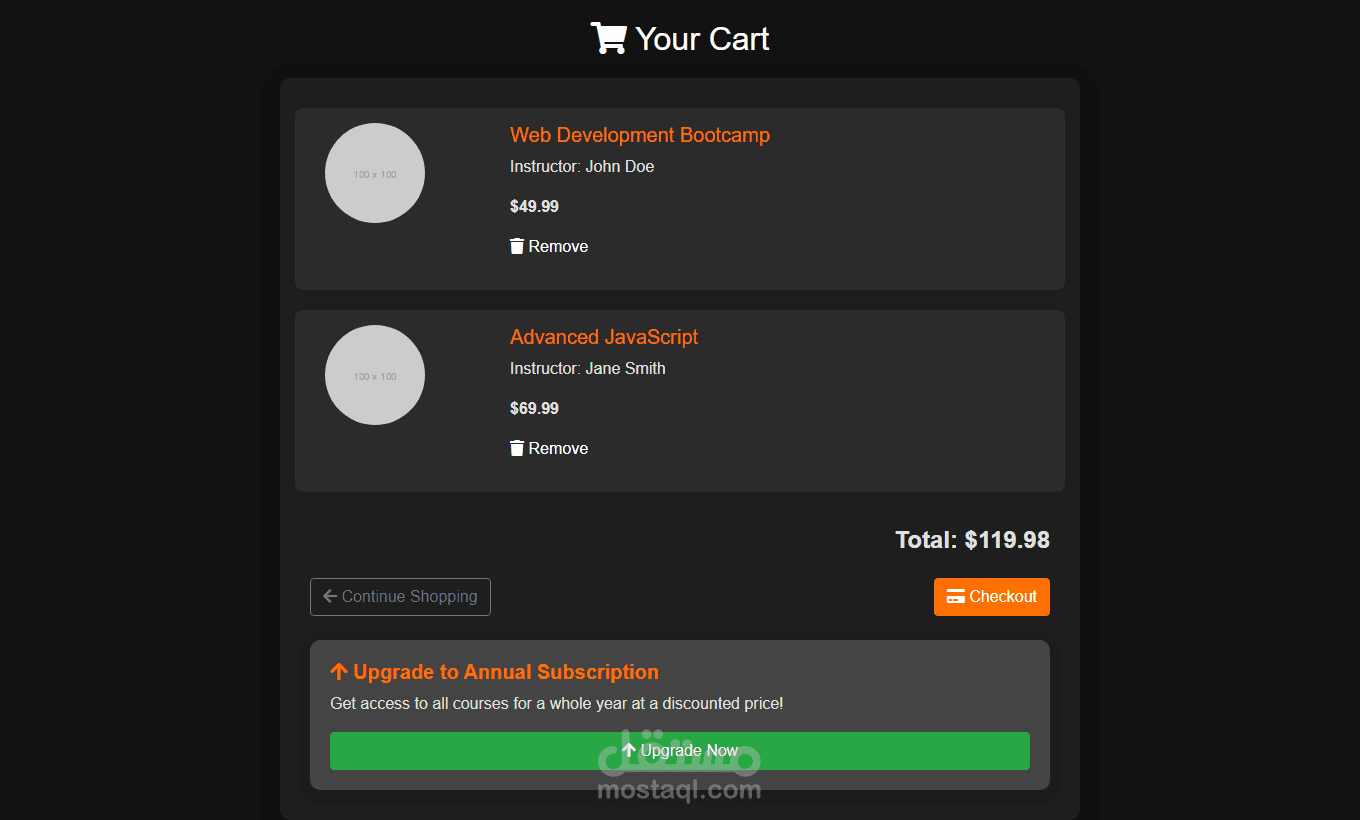Click the trash icon beside Web Development Bootcamp
This screenshot has height=820, width=1360.
click(x=517, y=245)
